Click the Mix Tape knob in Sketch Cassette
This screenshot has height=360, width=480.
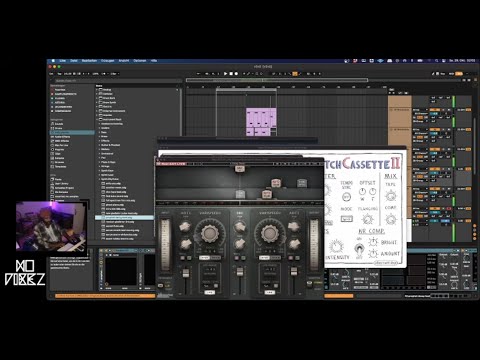coord(390,195)
